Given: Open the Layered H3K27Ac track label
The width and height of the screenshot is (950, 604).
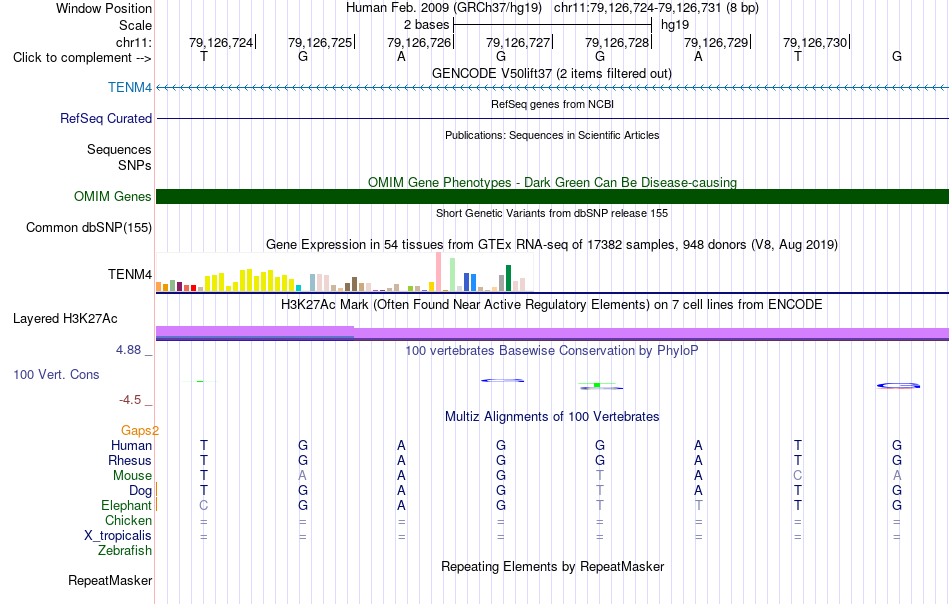Looking at the screenshot, I should click(x=65, y=318).
